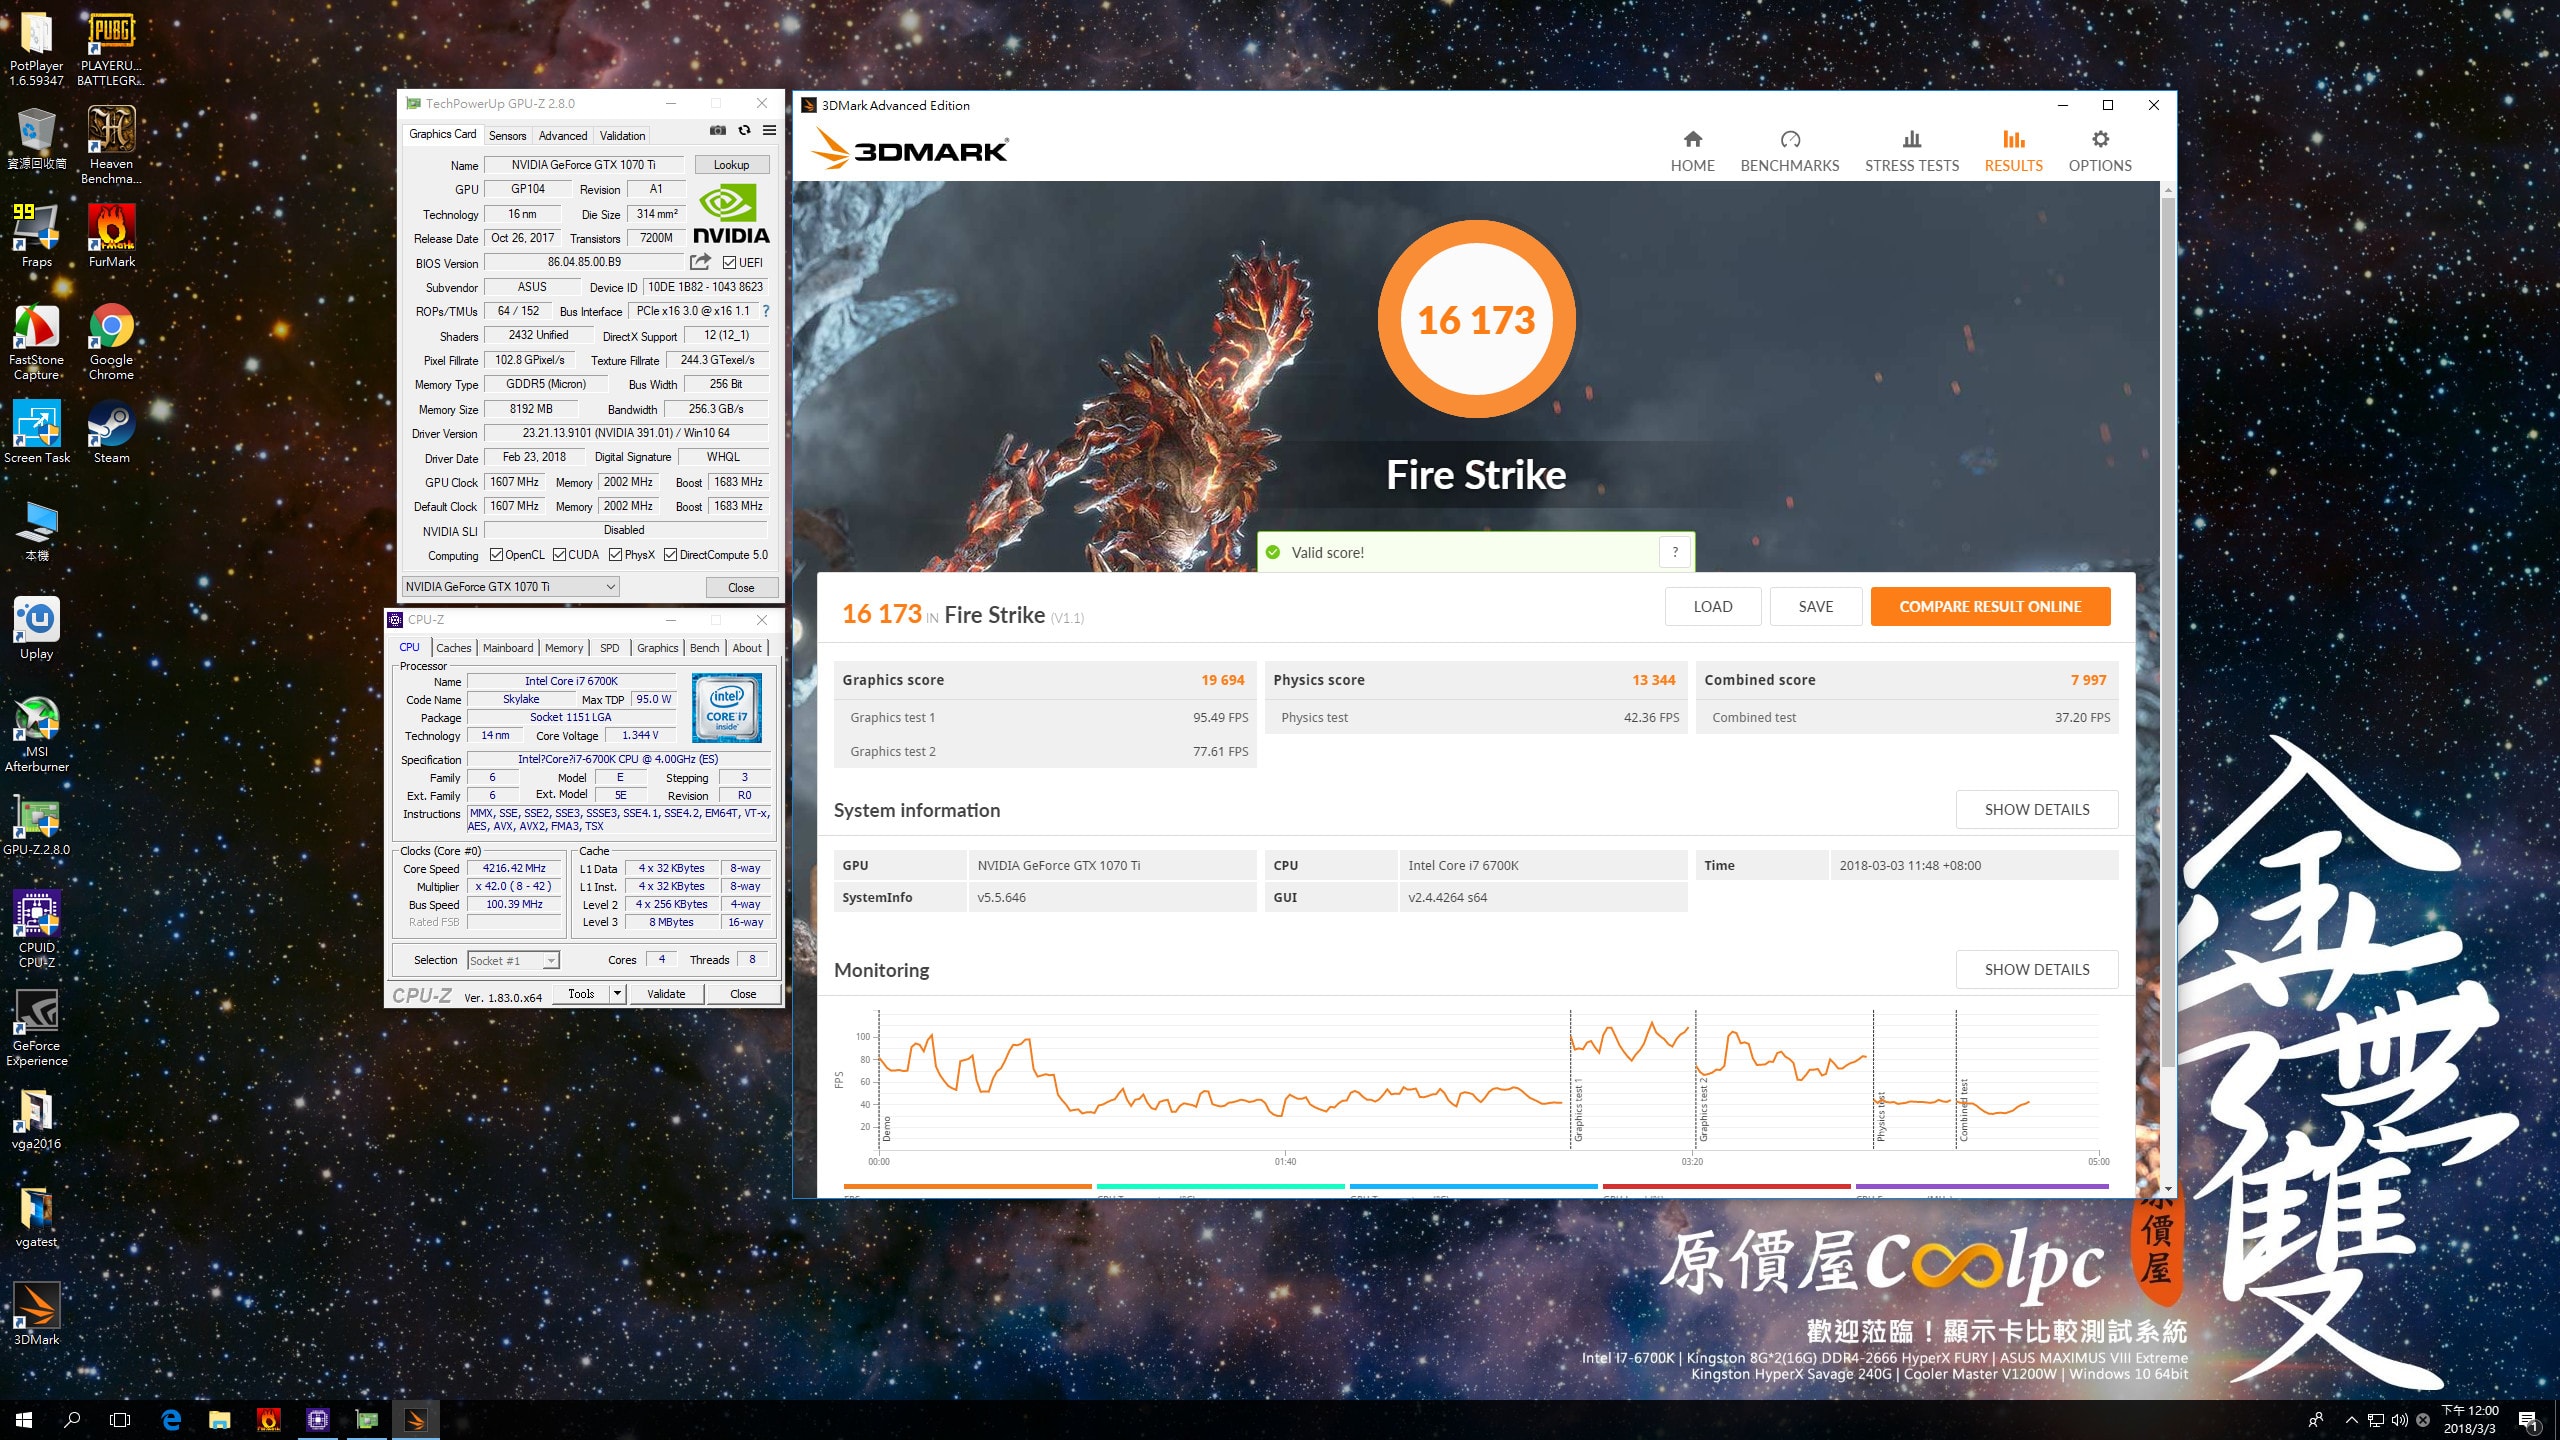Viewport: 2560px width, 1440px height.
Task: Switch to GPU-Z Validation tab
Action: click(x=622, y=136)
